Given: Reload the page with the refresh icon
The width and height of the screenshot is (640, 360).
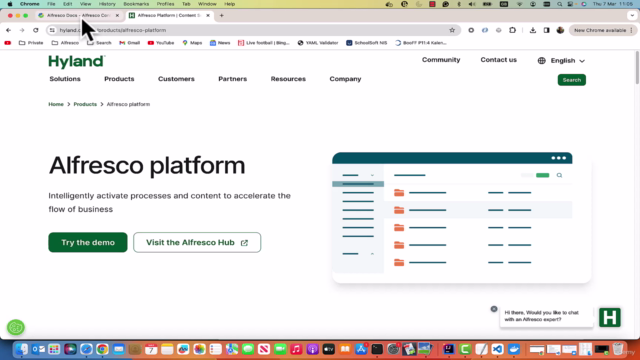Looking at the screenshot, I should pos(36,30).
